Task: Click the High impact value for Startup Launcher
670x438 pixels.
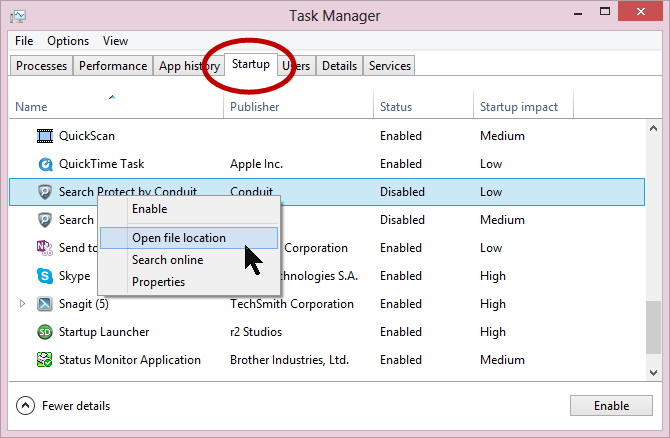Action: click(x=493, y=332)
